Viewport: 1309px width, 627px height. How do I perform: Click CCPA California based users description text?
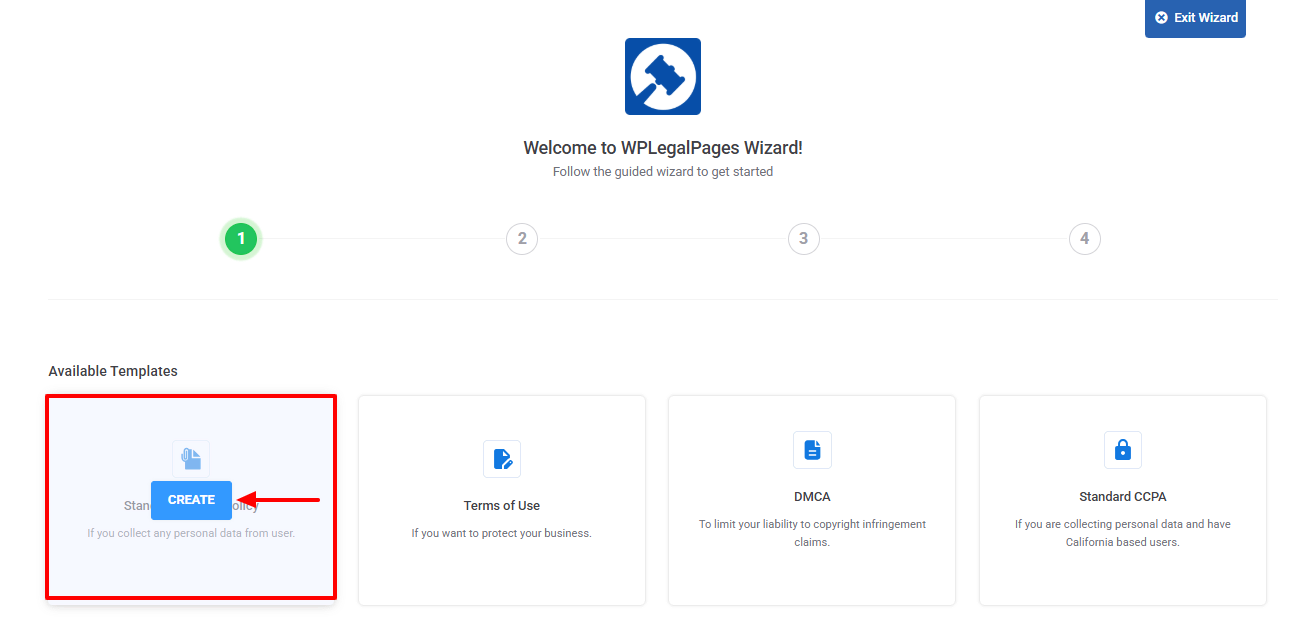tap(1123, 533)
